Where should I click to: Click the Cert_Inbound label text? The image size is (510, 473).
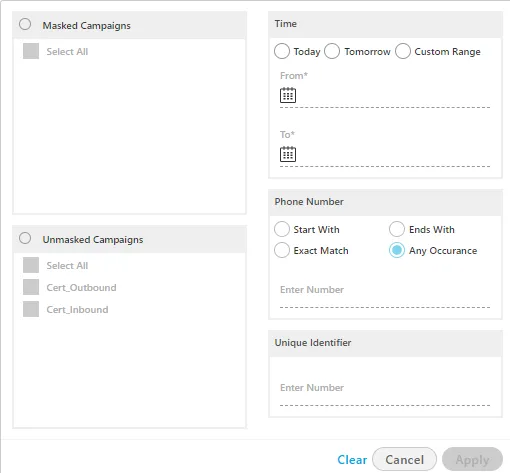click(x=77, y=310)
